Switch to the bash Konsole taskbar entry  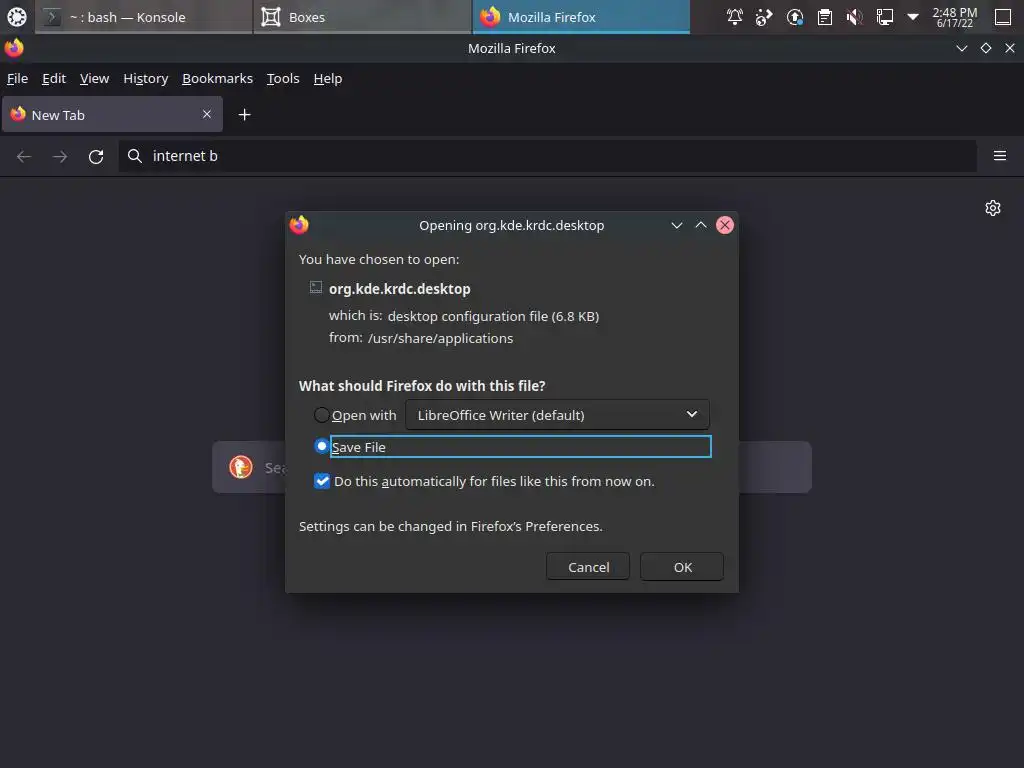tap(143, 17)
